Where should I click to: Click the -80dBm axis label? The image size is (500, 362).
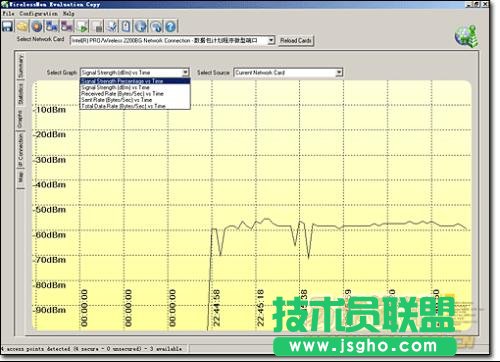click(50, 285)
